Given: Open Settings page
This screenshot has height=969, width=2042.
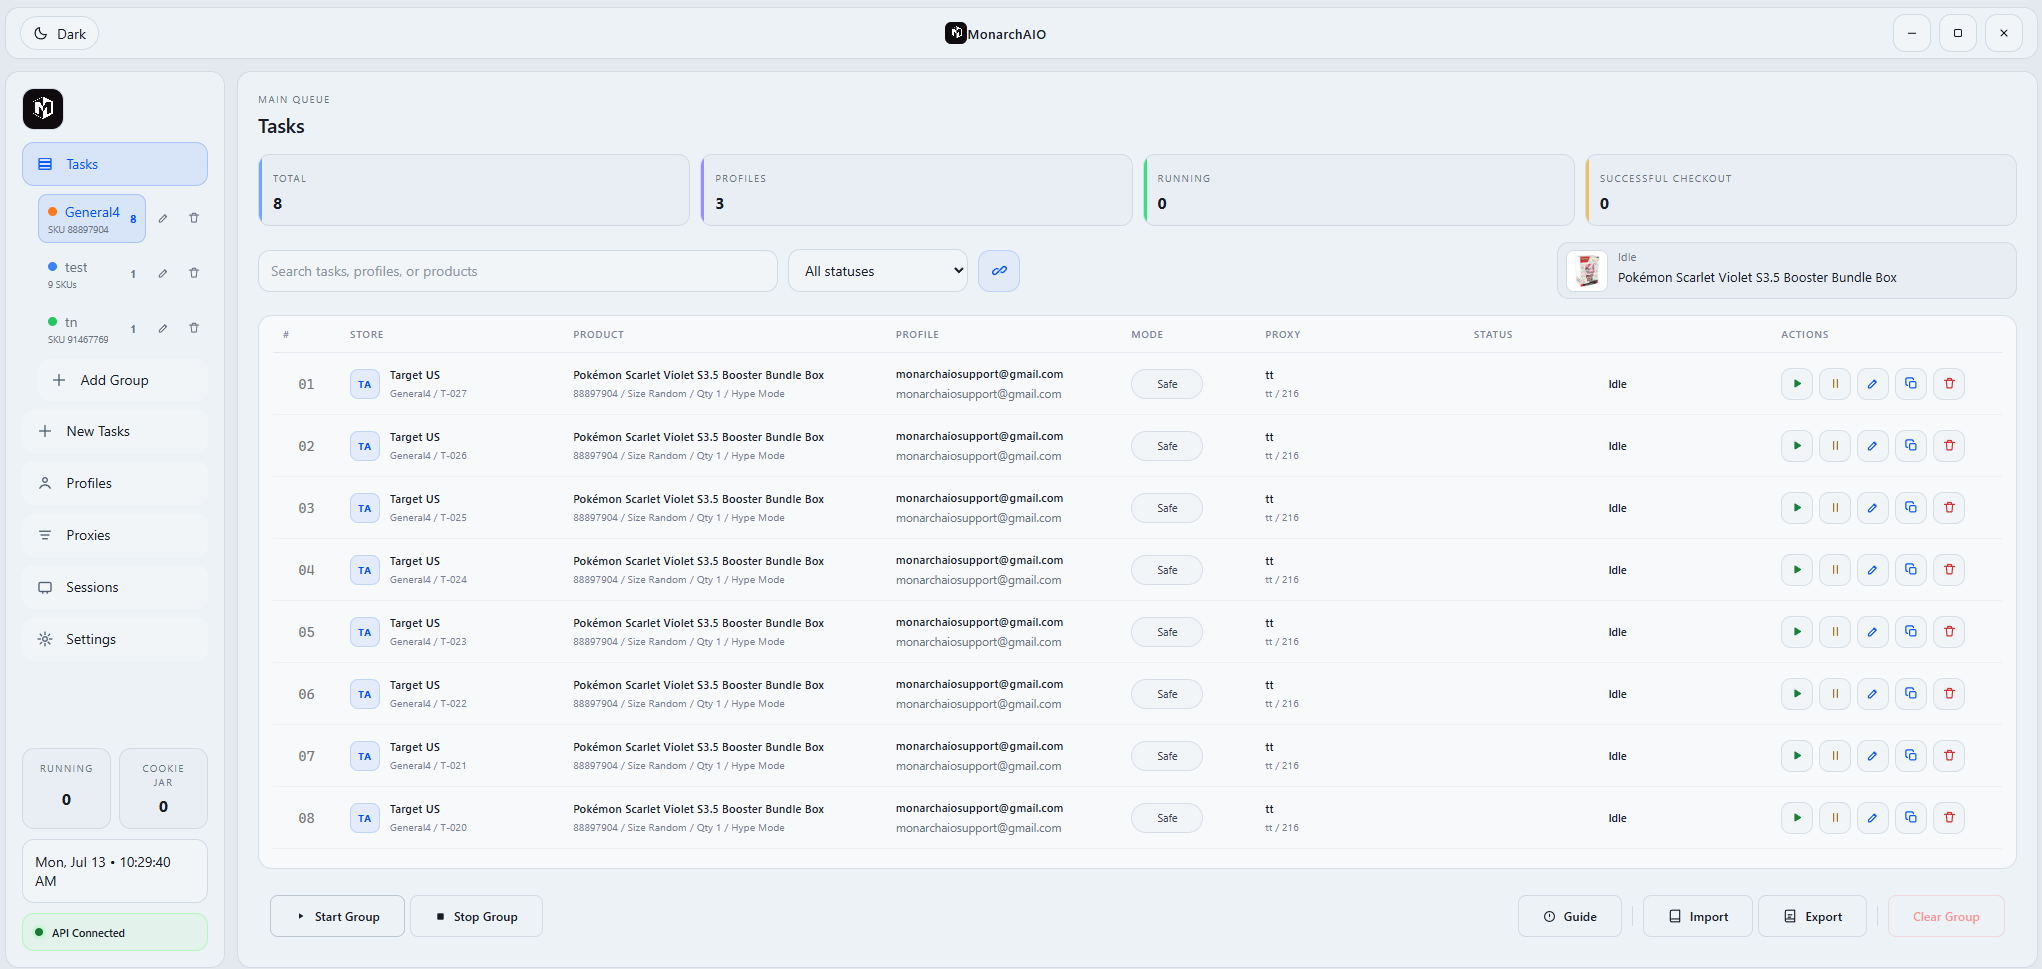Looking at the screenshot, I should [x=115, y=639].
